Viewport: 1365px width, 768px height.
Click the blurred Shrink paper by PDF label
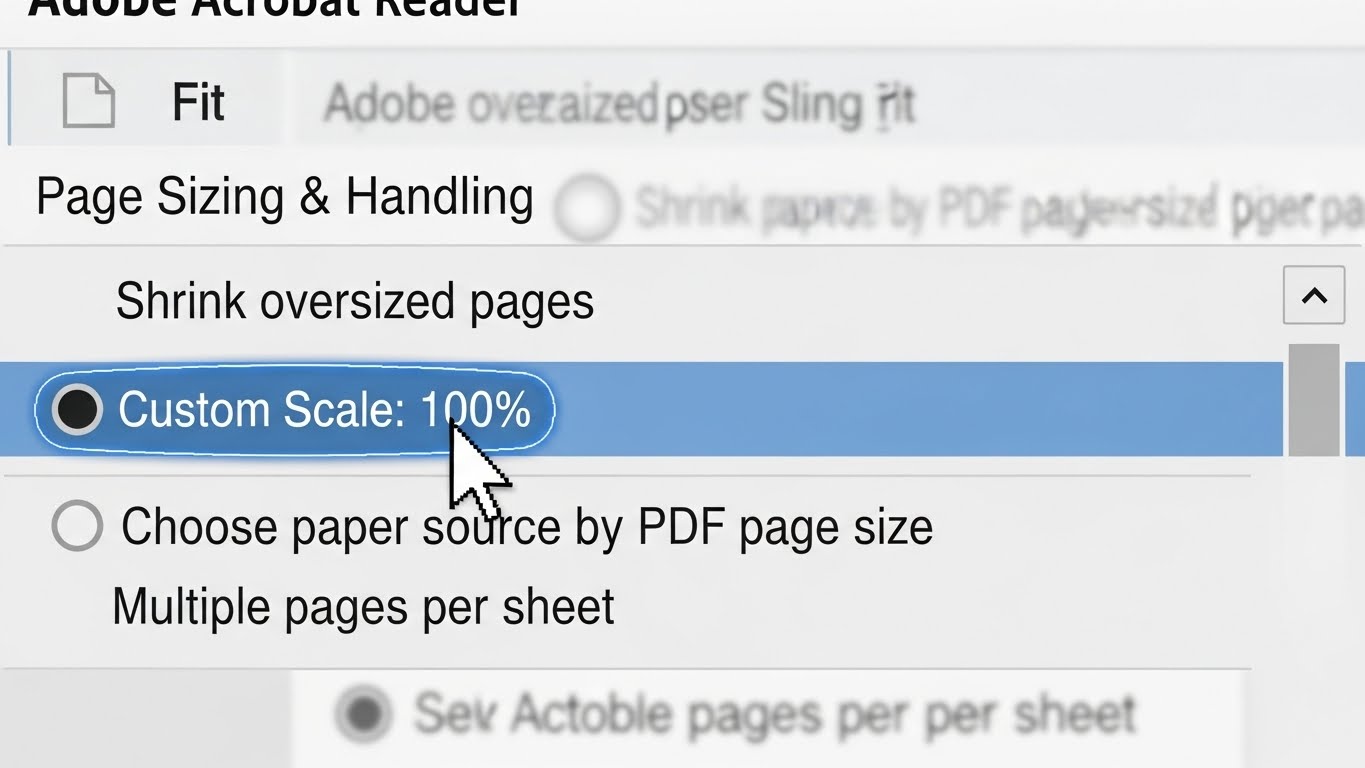[x=990, y=208]
